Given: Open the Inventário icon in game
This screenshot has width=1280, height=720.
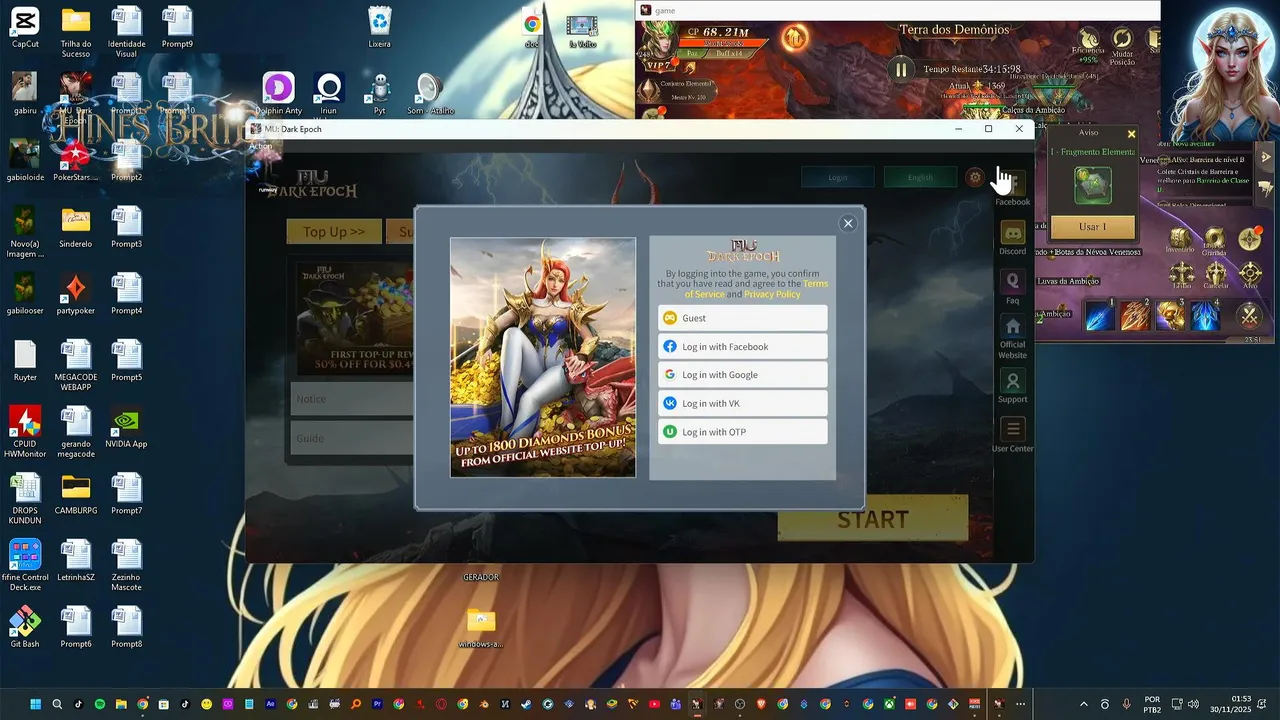Looking at the screenshot, I should tap(1180, 241).
